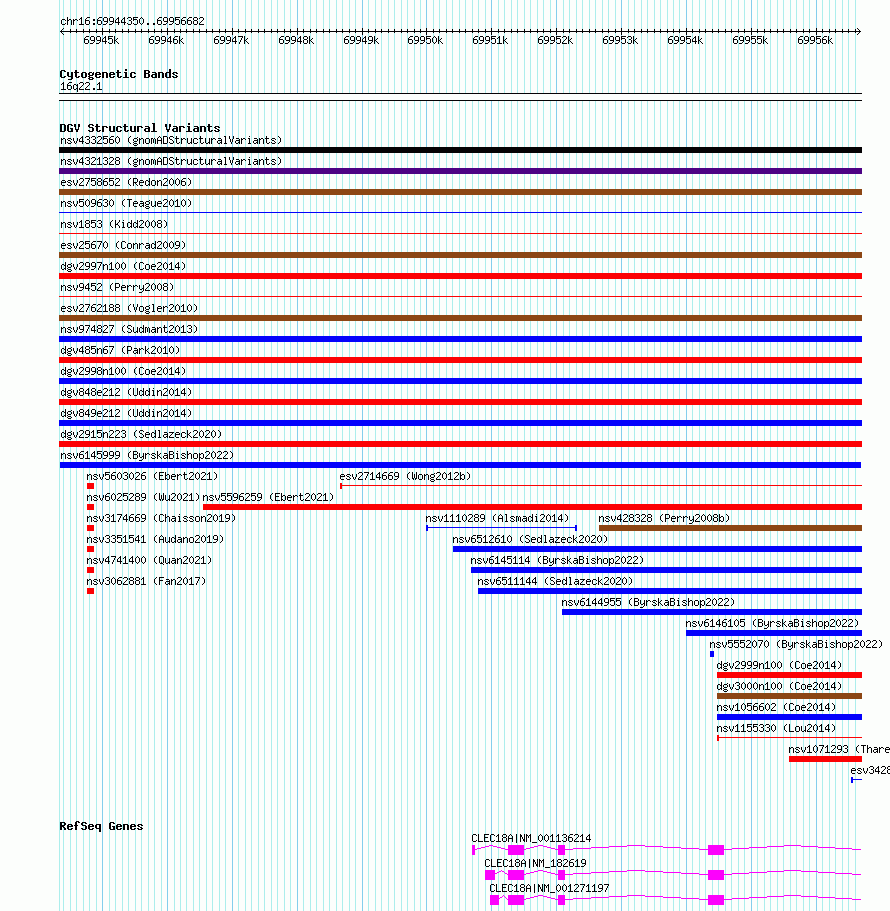The width and height of the screenshot is (890, 911).
Task: Select CLEC18A|NM_001271197 transcript label
Action: 549,888
